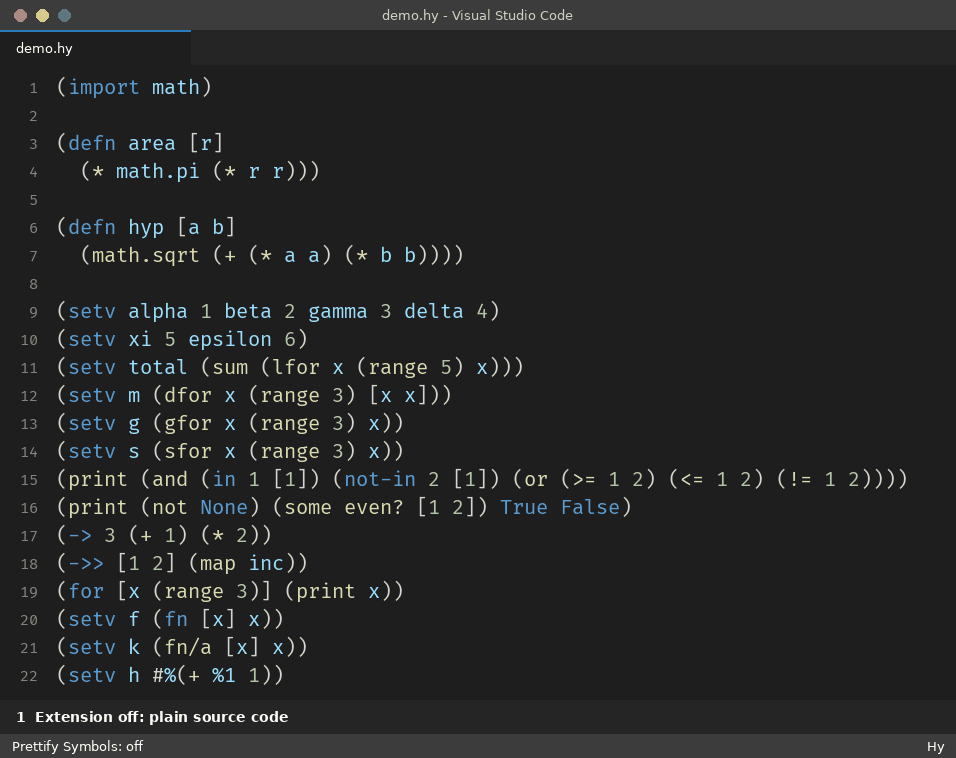This screenshot has height=758, width=956.
Task: Click 'True' on line 16
Action: 524,508
